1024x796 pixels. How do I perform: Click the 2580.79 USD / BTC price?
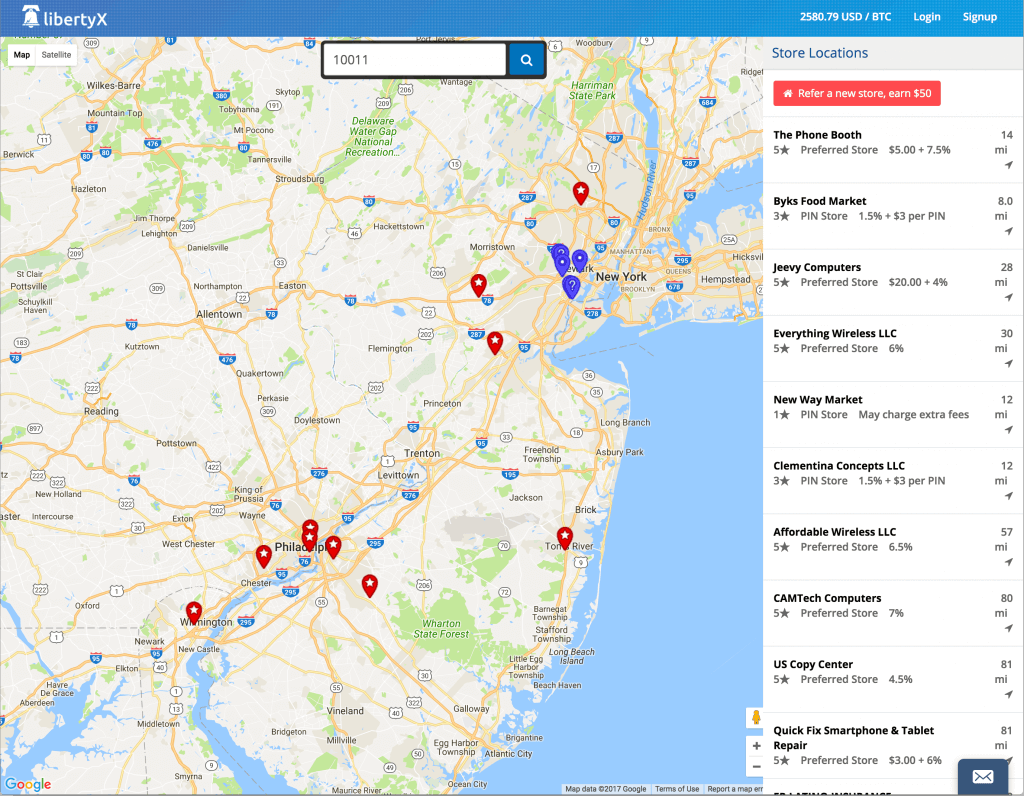coord(845,17)
